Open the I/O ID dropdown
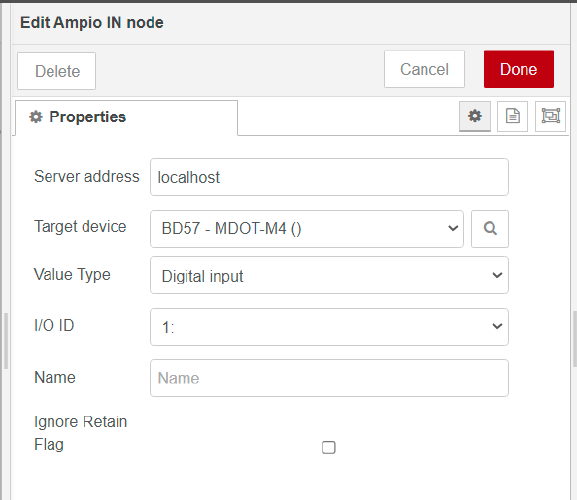577x500 pixels. click(329, 327)
